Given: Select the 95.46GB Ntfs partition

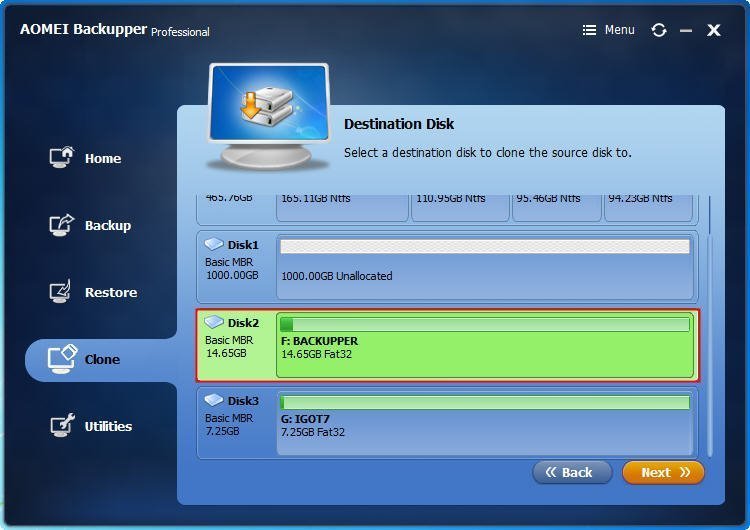Looking at the screenshot, I should click(557, 208).
